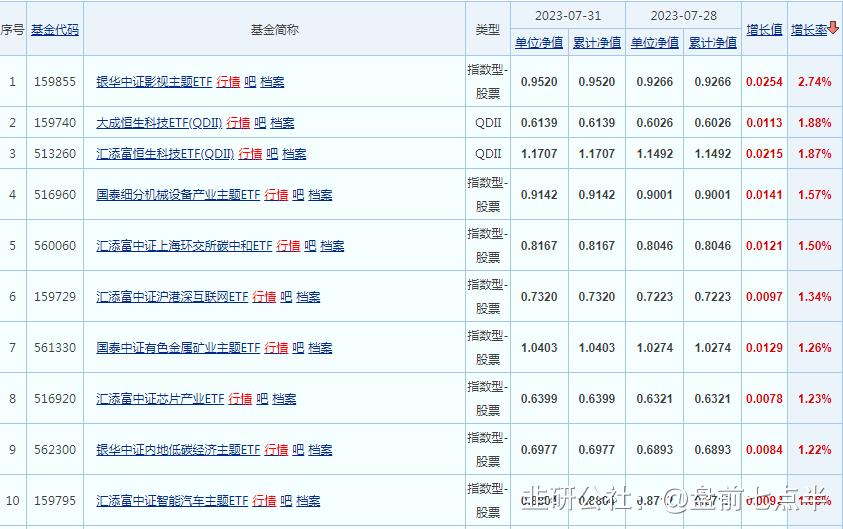Open 行情 for 银华中证内地低碳经济主题ETF
The height and width of the screenshot is (529, 843).
tap(276, 449)
